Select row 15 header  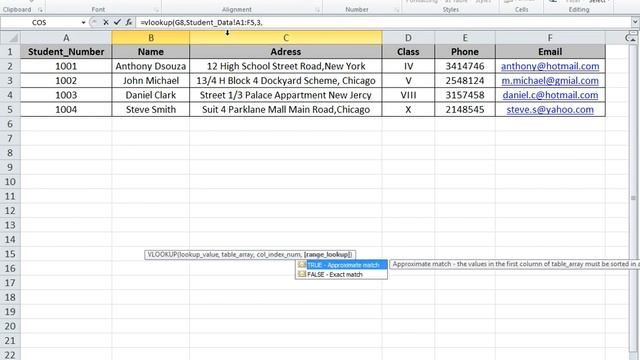point(10,254)
